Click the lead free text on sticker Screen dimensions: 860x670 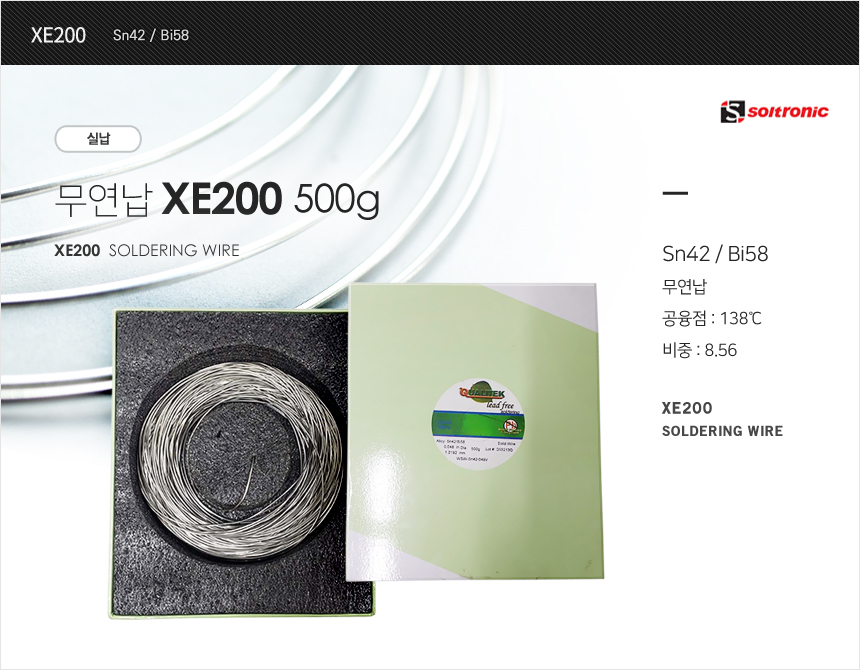point(500,406)
